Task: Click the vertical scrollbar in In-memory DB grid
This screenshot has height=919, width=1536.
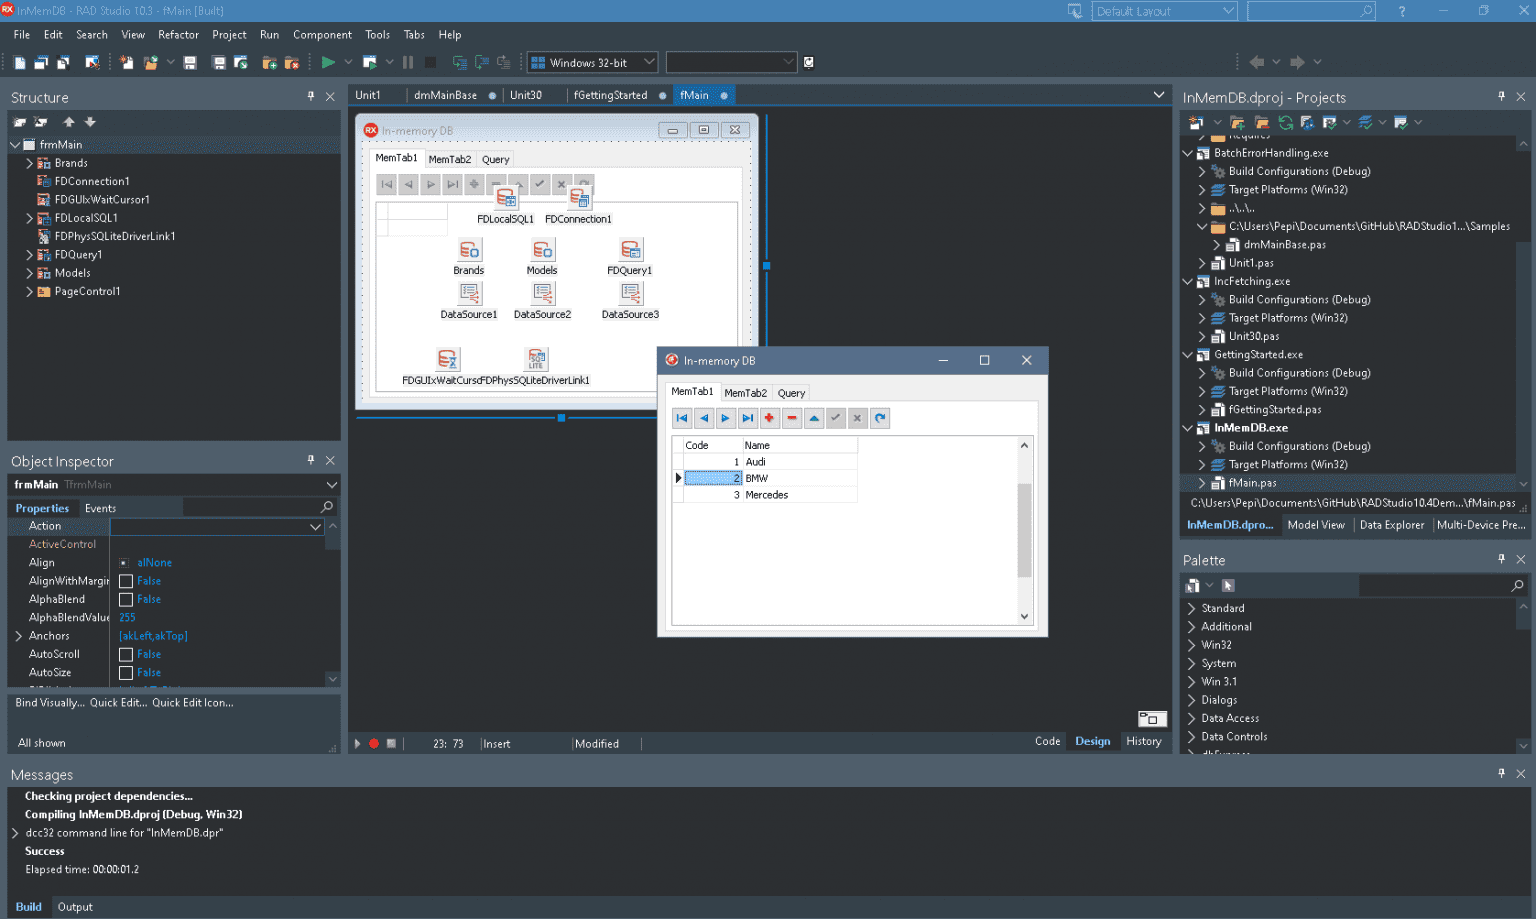Action: click(x=1024, y=531)
